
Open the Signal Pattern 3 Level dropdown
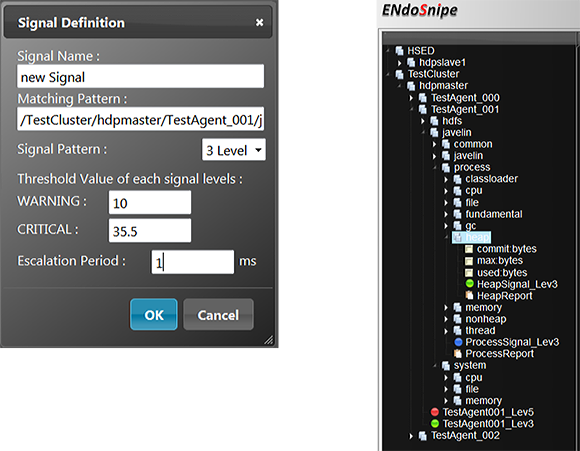pyautogui.click(x=234, y=150)
